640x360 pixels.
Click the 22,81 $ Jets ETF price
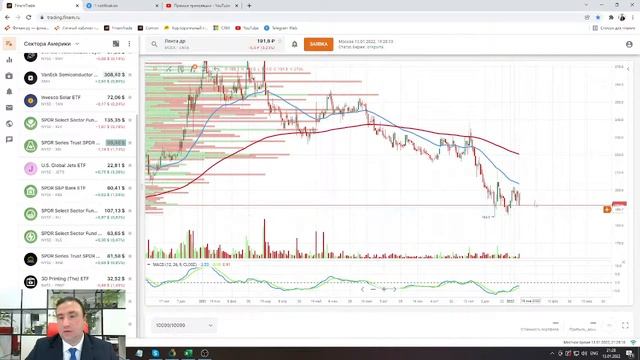(x=116, y=165)
